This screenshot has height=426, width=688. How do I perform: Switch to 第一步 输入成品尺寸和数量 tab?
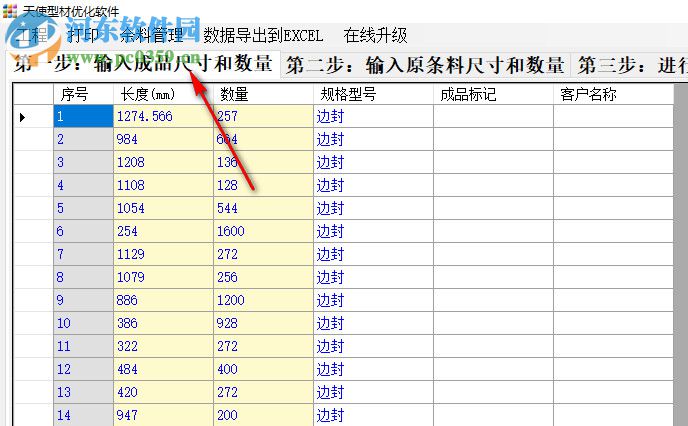pos(144,64)
